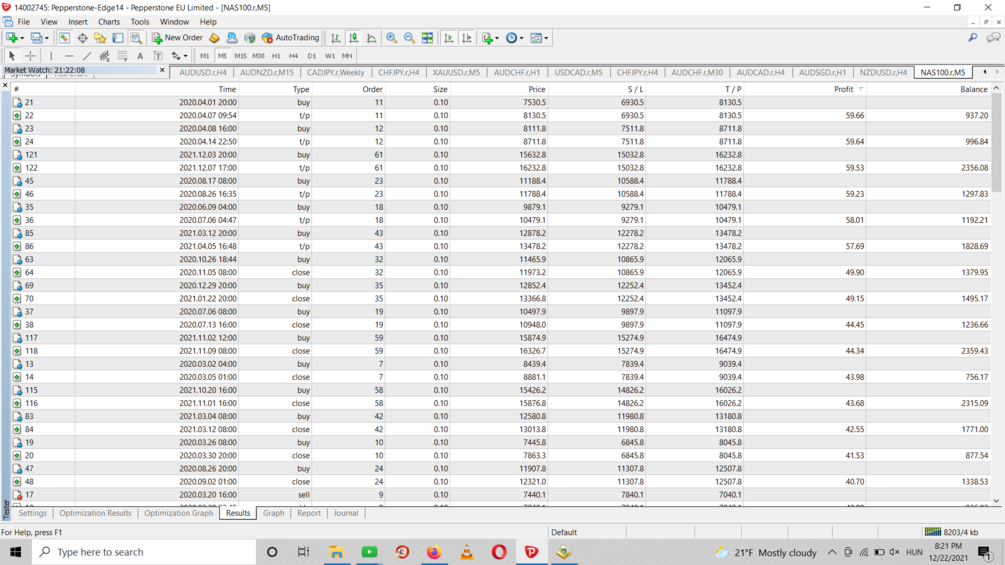Select the Fibonacci retracement tool
1005x565 pixels.
tap(122, 56)
